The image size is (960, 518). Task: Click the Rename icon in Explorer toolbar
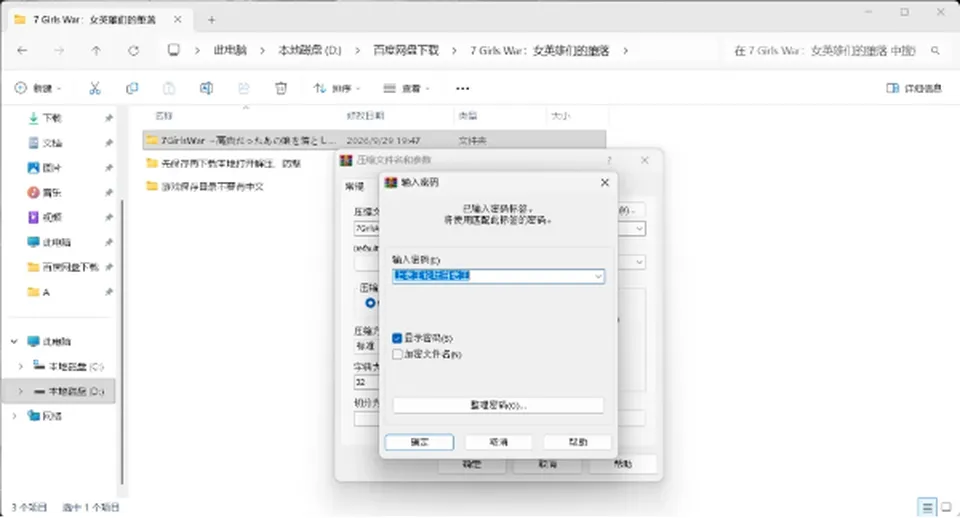click(x=206, y=88)
